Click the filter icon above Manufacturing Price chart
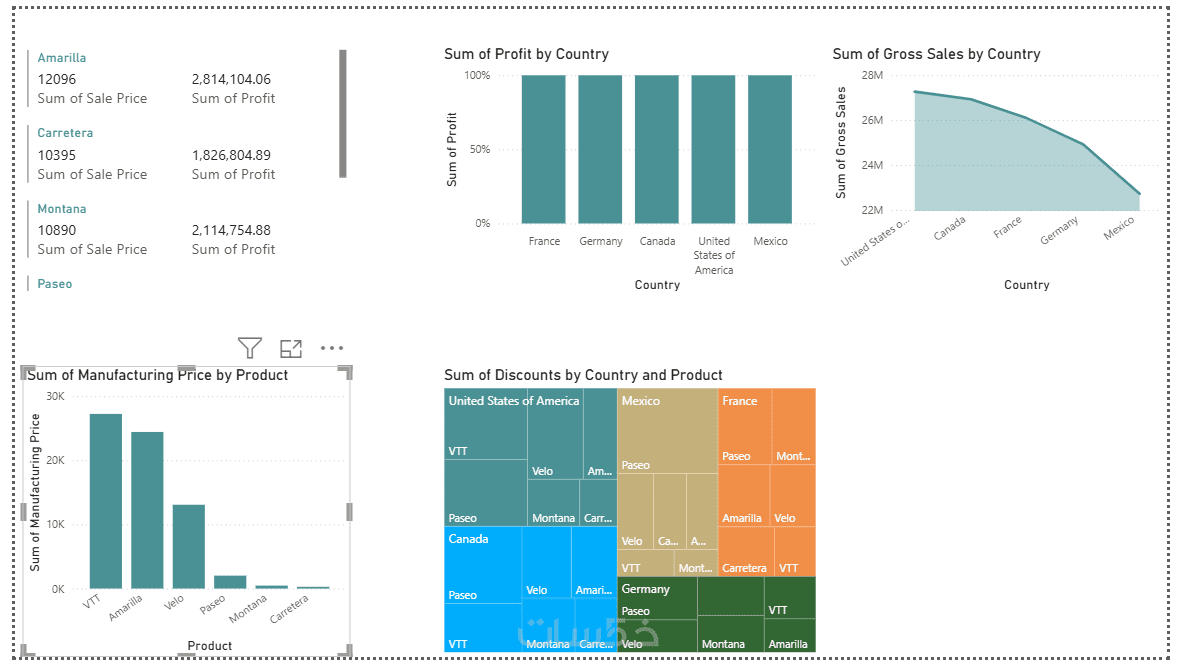 (x=250, y=348)
